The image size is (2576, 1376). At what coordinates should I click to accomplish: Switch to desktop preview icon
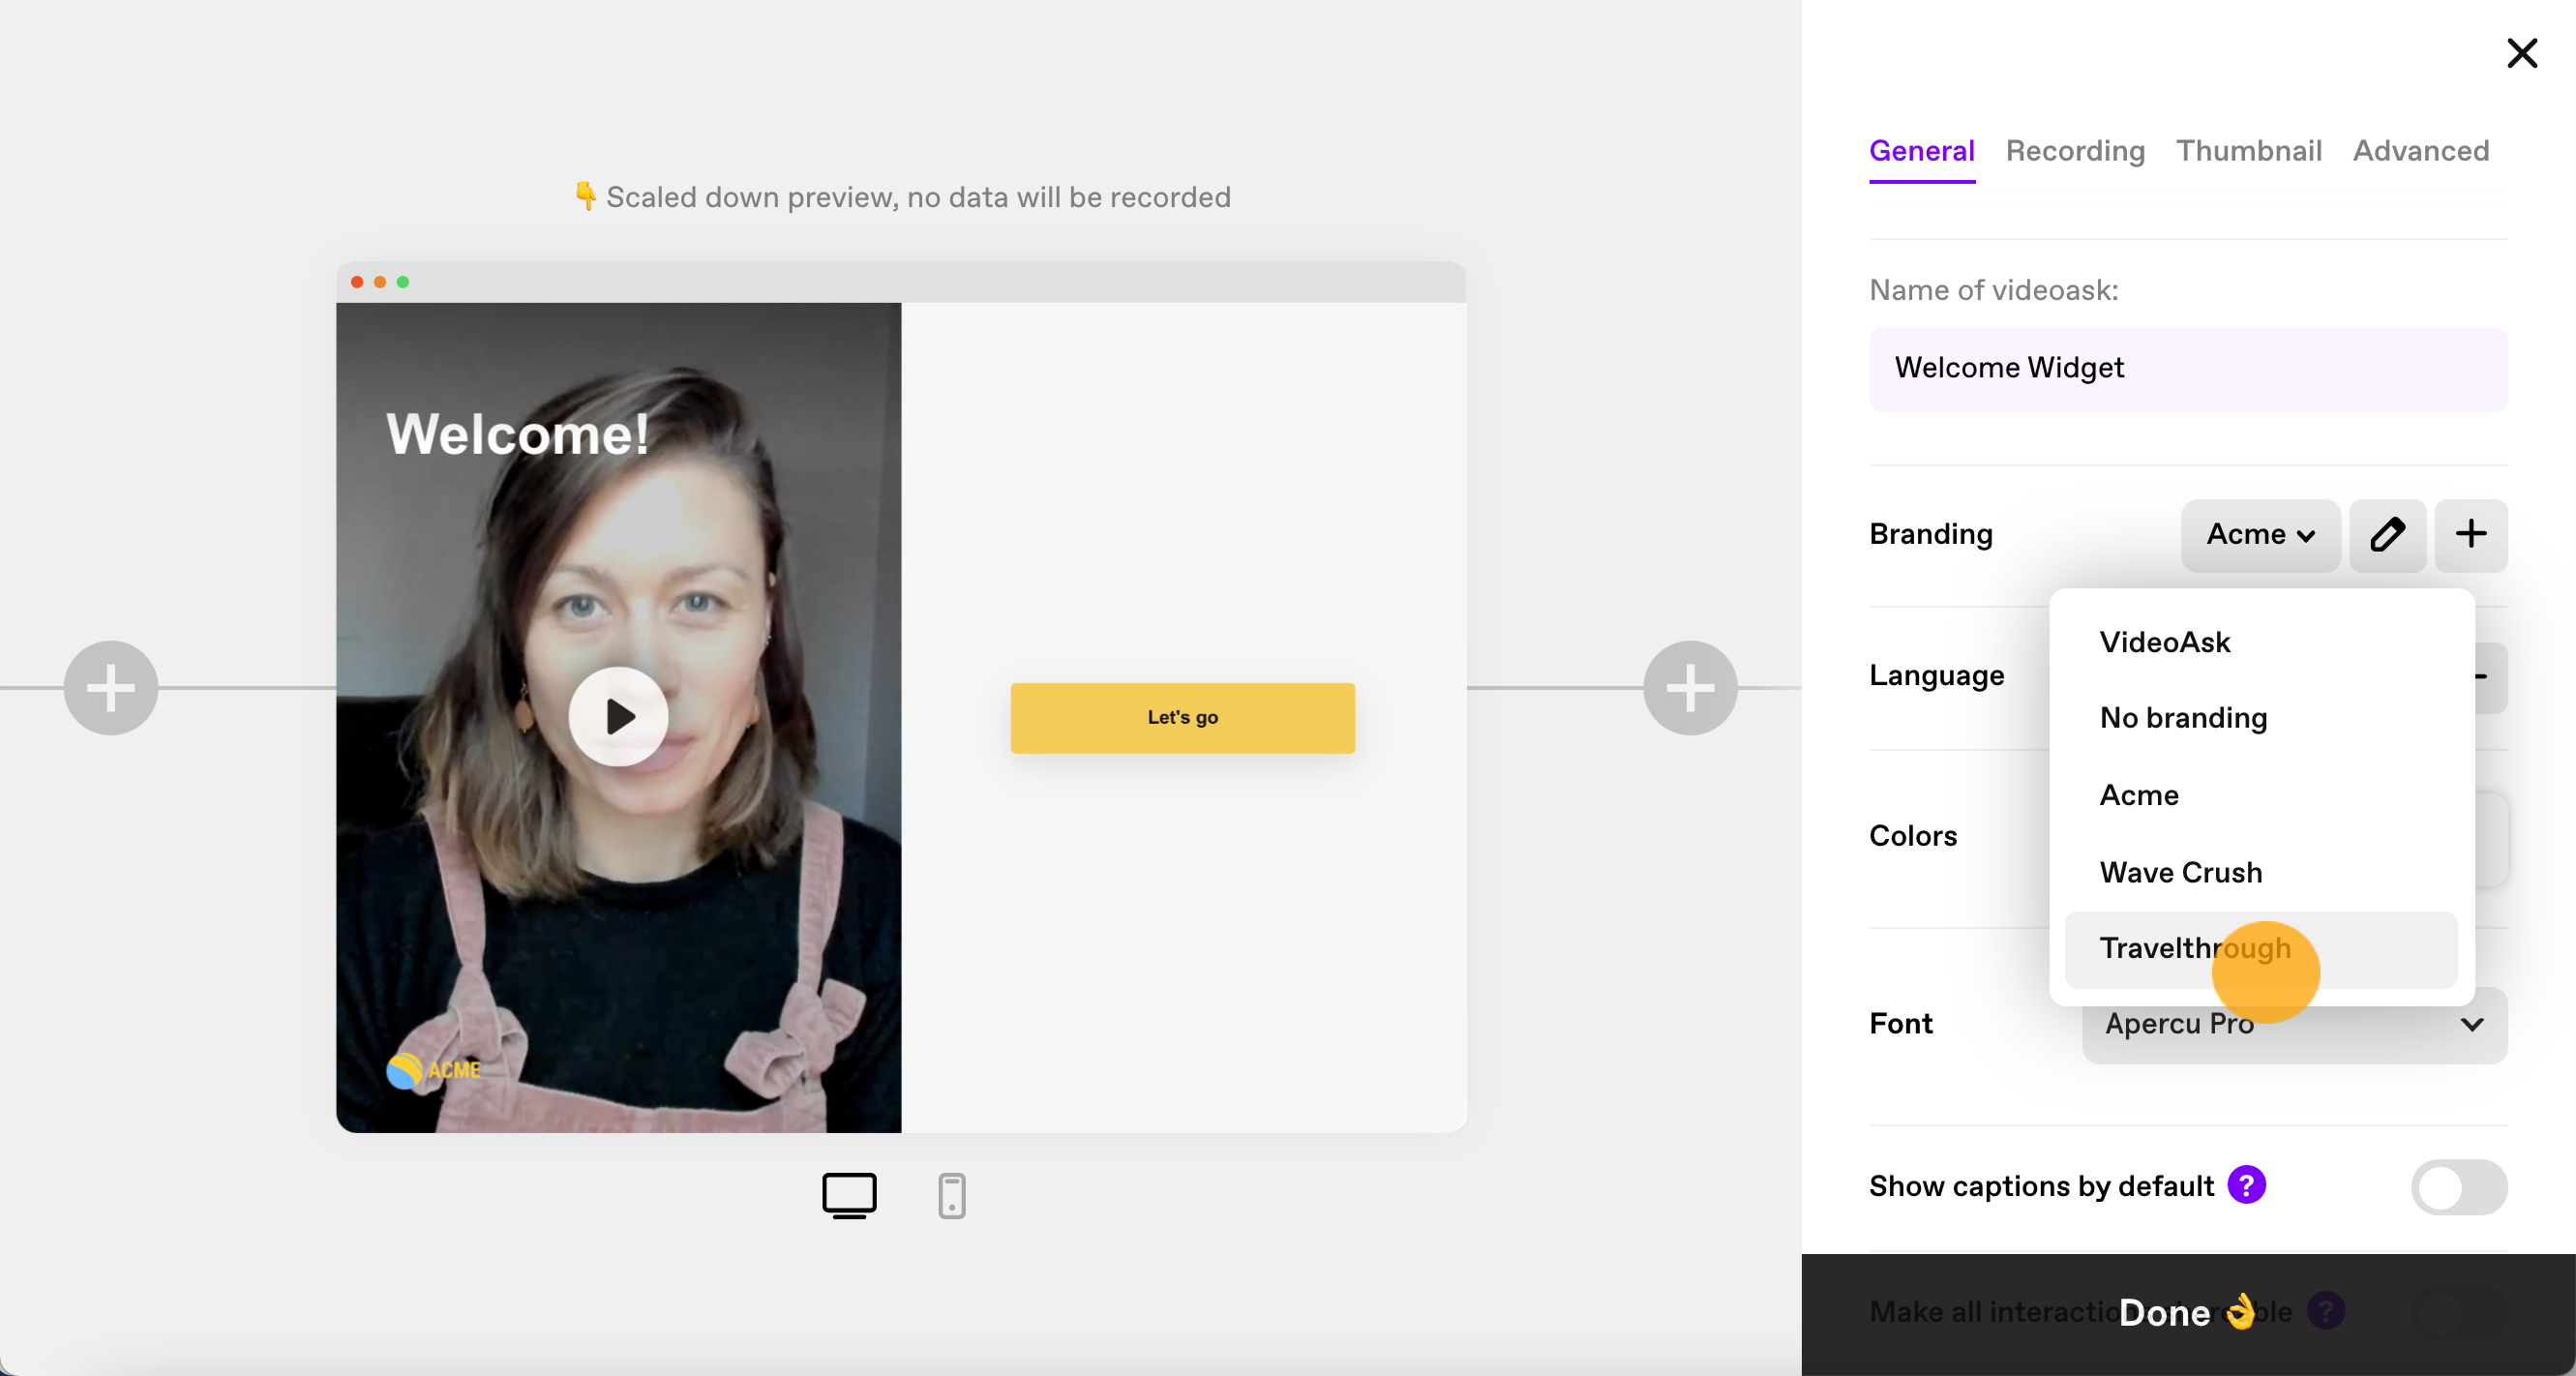(x=849, y=1195)
